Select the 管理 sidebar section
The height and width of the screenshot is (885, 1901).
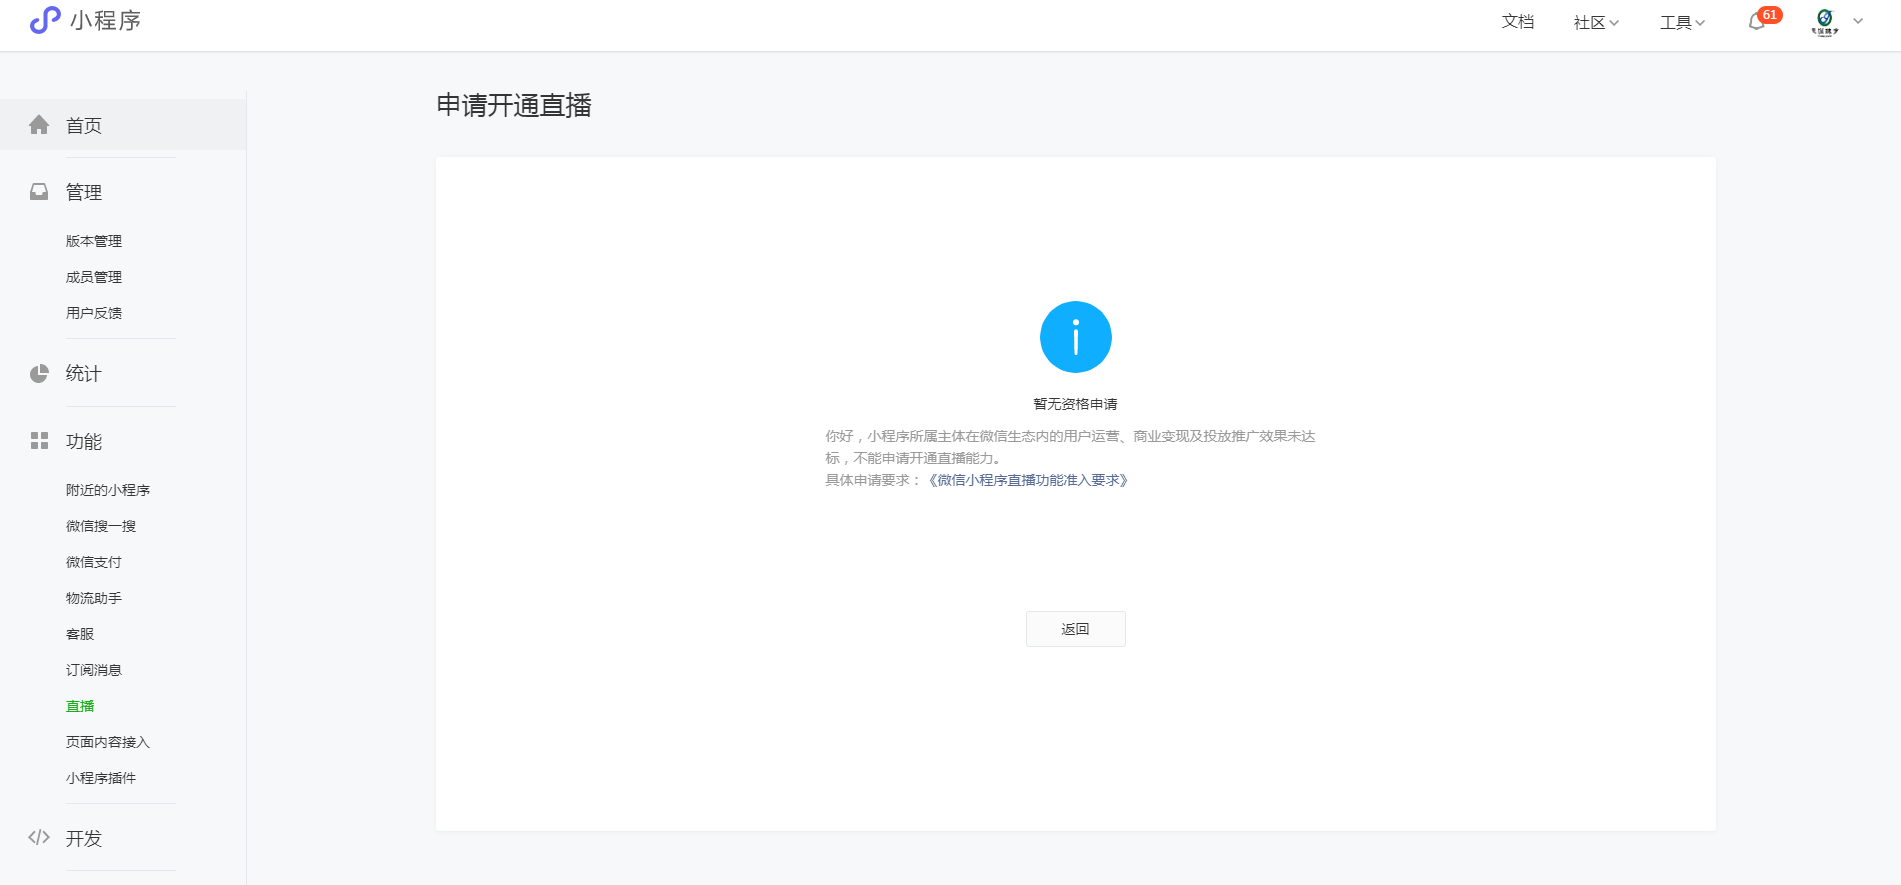[84, 192]
